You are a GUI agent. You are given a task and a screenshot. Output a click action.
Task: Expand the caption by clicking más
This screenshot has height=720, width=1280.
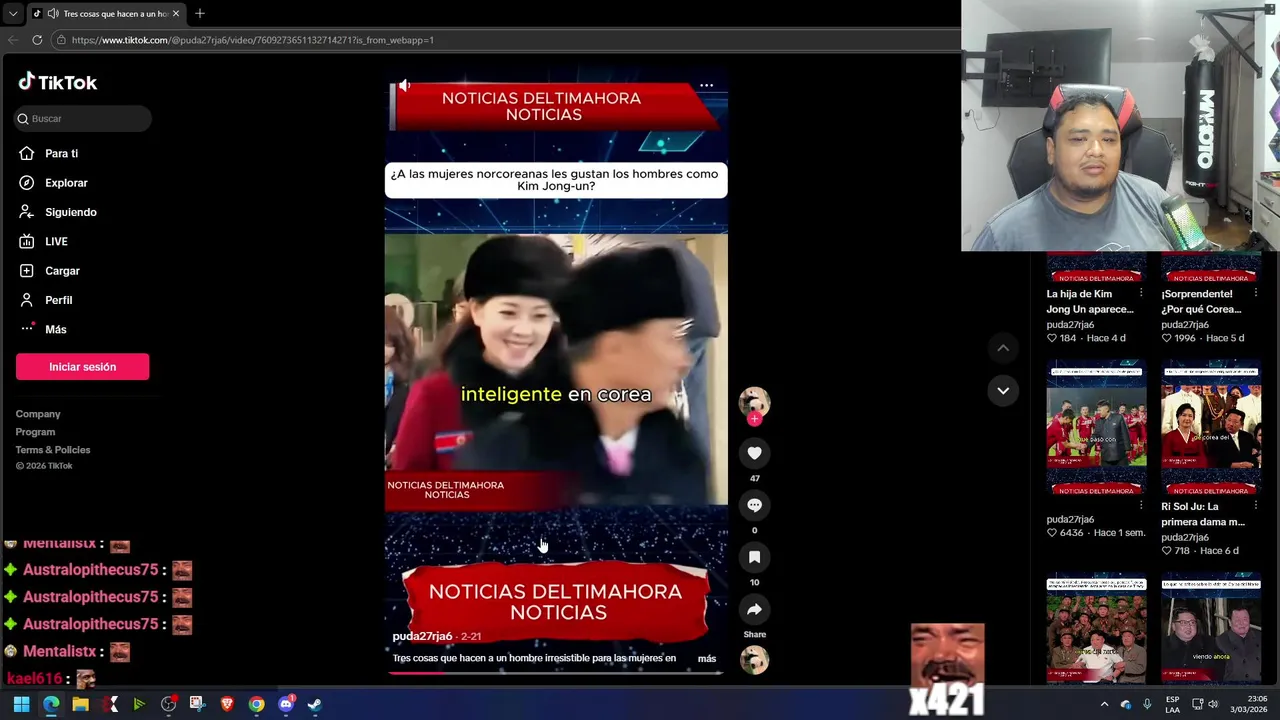707,658
